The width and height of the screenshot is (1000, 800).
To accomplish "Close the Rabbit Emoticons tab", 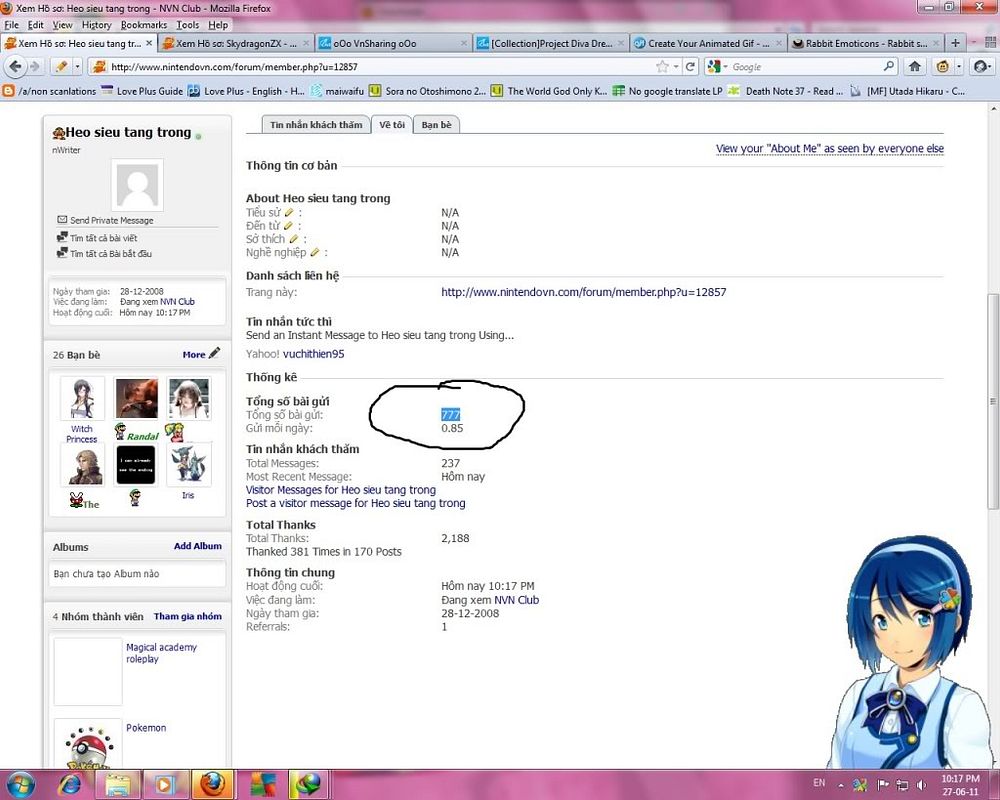I will [936, 43].
